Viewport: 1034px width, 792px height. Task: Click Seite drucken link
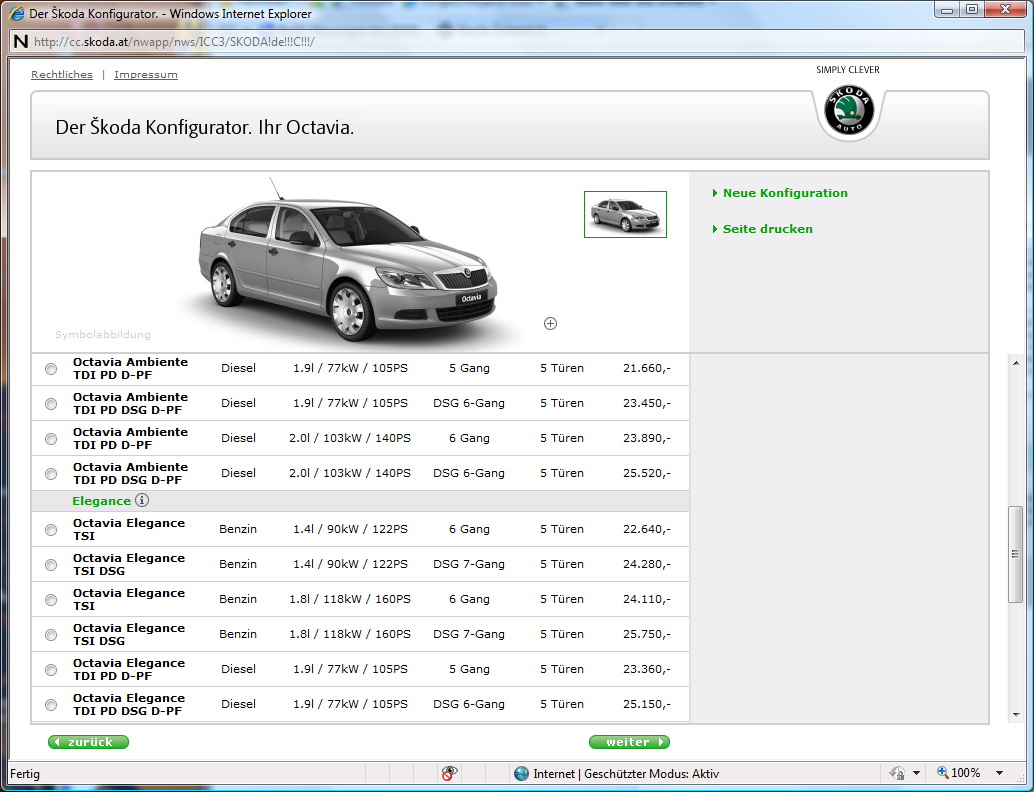768,229
